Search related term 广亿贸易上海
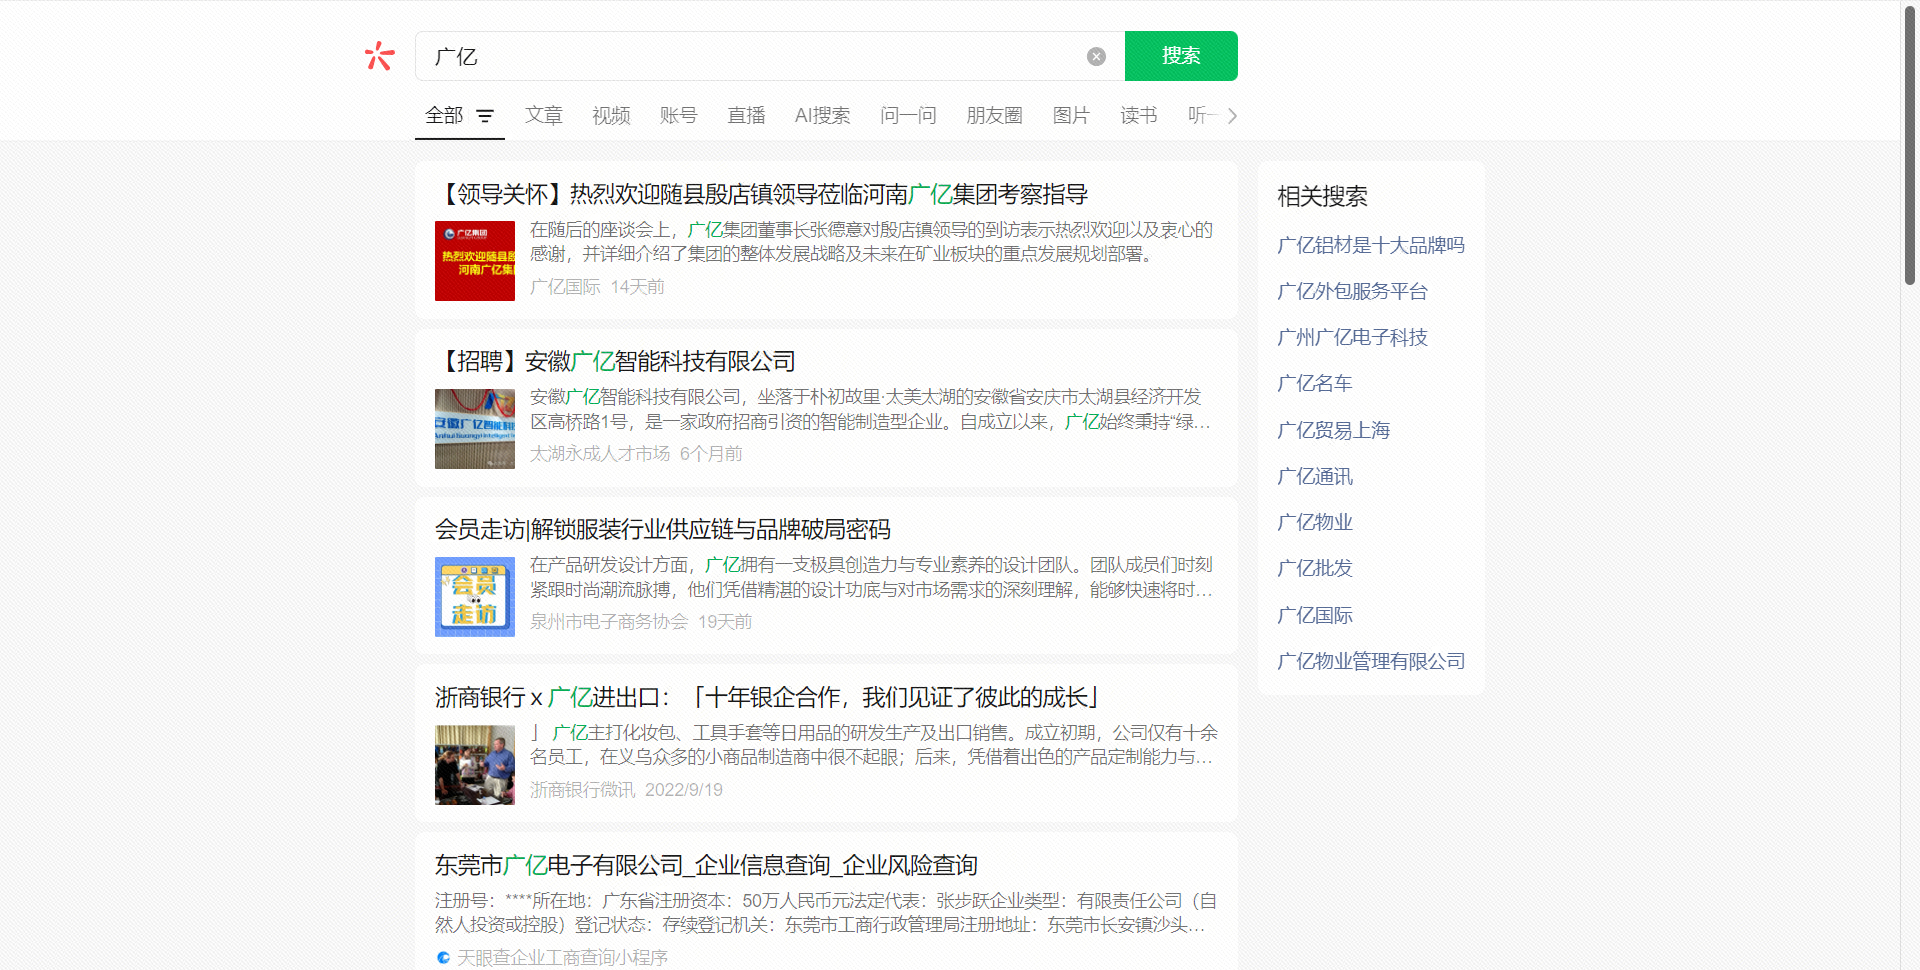1920x970 pixels. coord(1334,430)
